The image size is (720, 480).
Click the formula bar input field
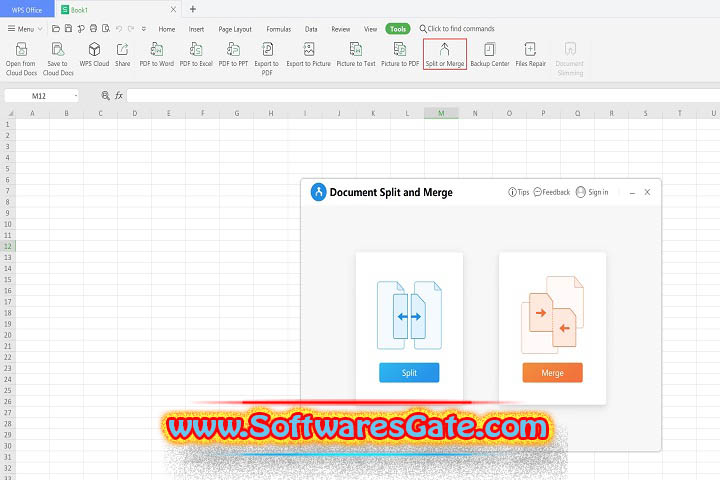422,96
